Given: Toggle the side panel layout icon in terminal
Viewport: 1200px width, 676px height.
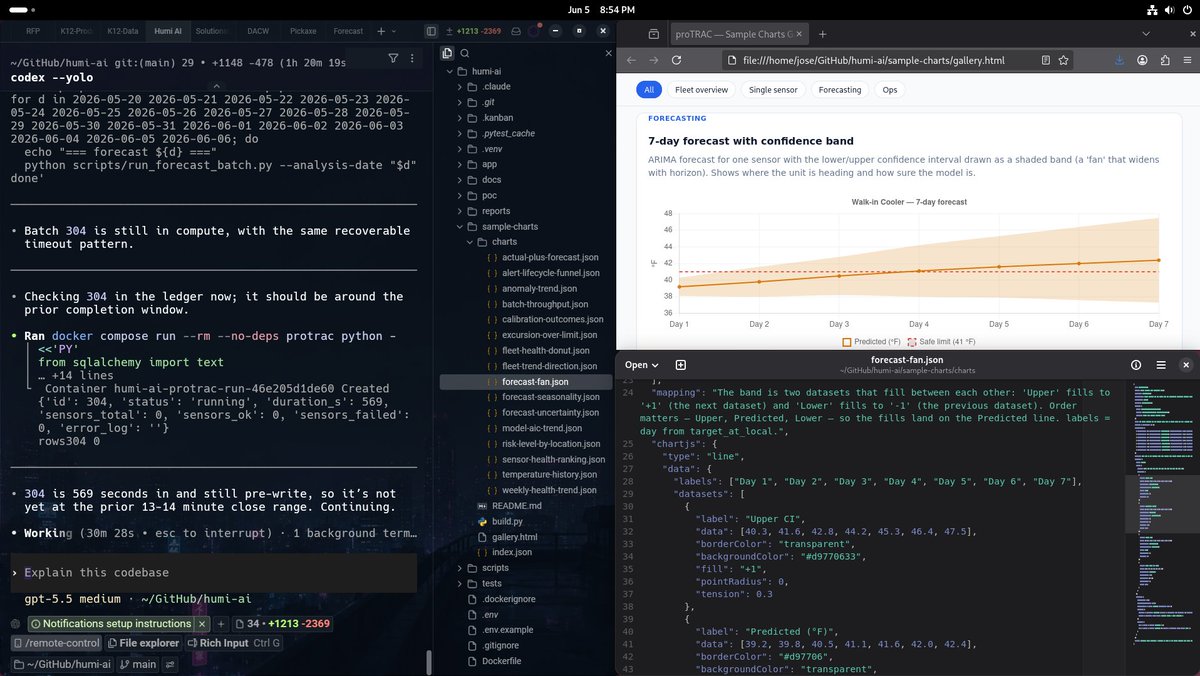Looking at the screenshot, I should point(431,31).
